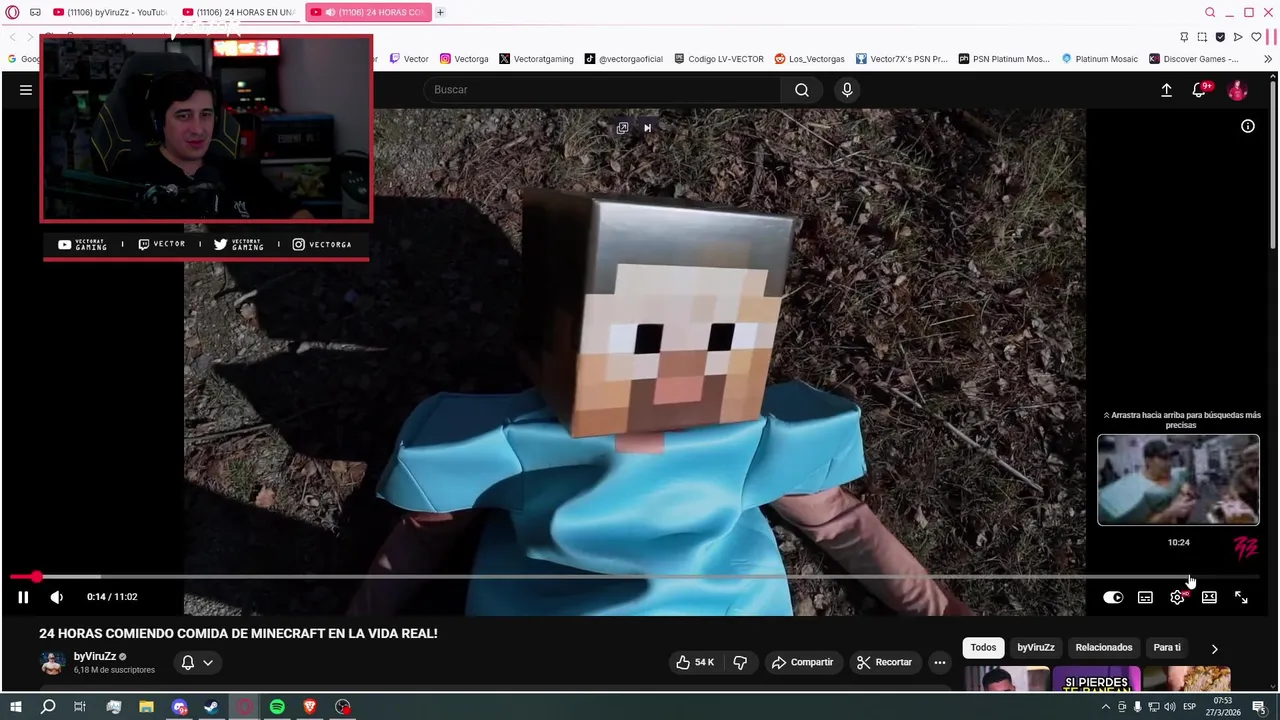The height and width of the screenshot is (720, 1280).
Task: Select the Para ti chip
Action: (x=1167, y=647)
